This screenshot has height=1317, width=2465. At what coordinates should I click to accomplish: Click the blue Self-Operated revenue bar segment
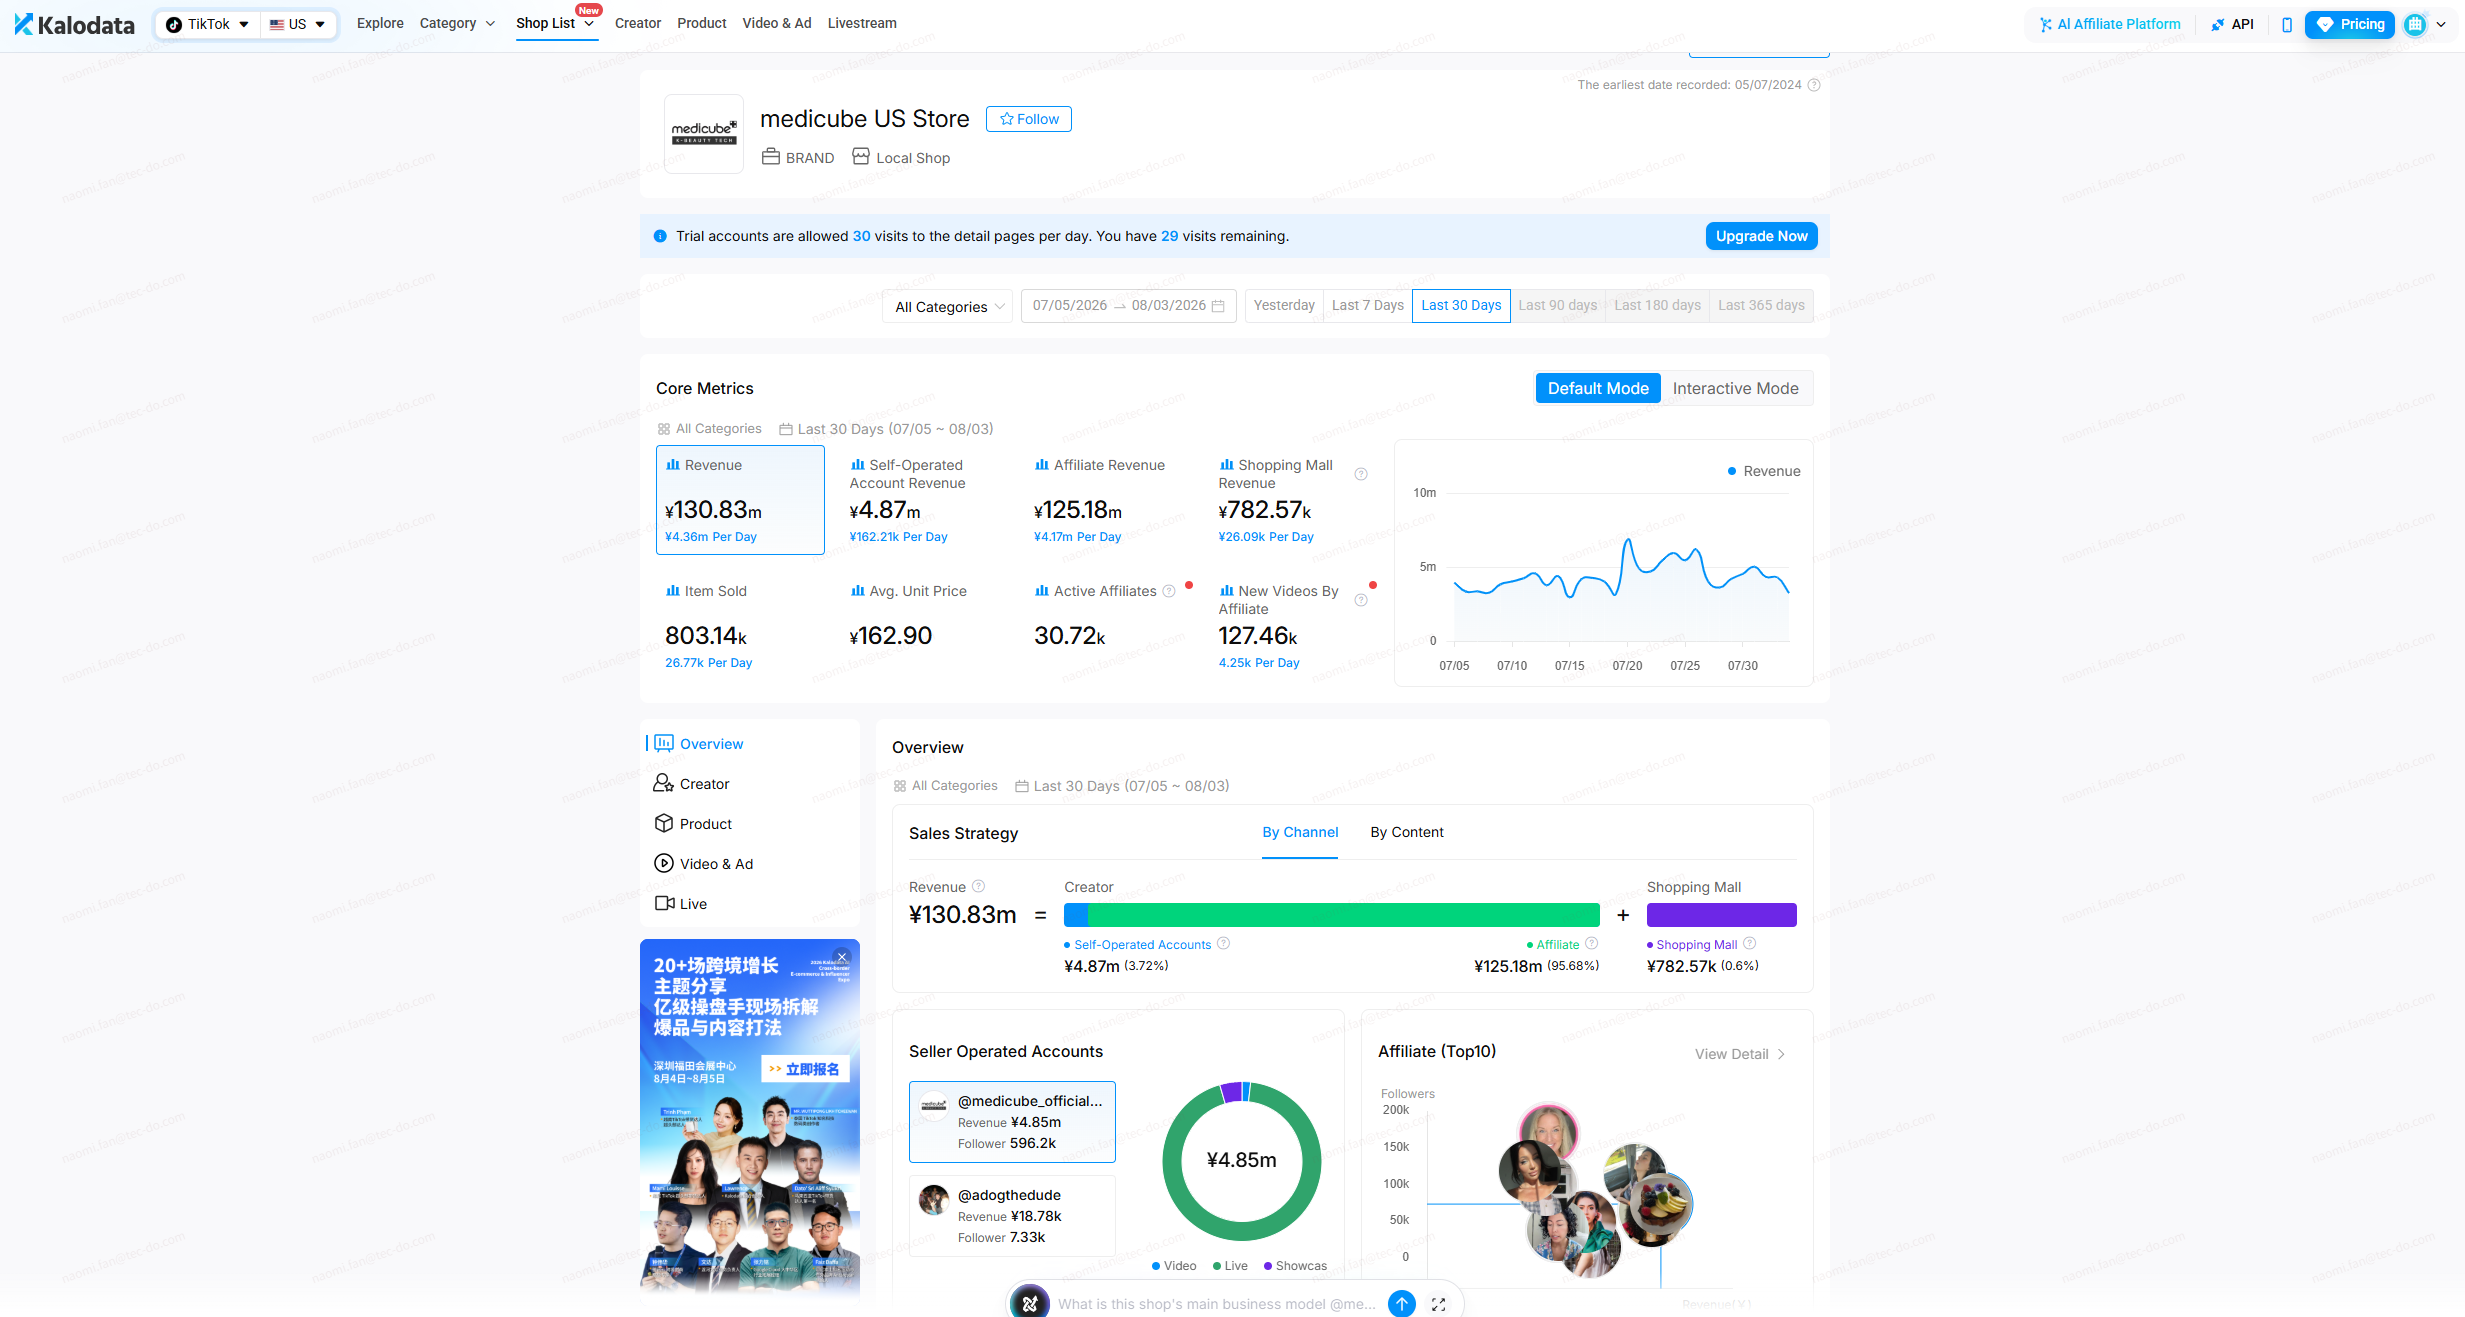click(x=1076, y=915)
